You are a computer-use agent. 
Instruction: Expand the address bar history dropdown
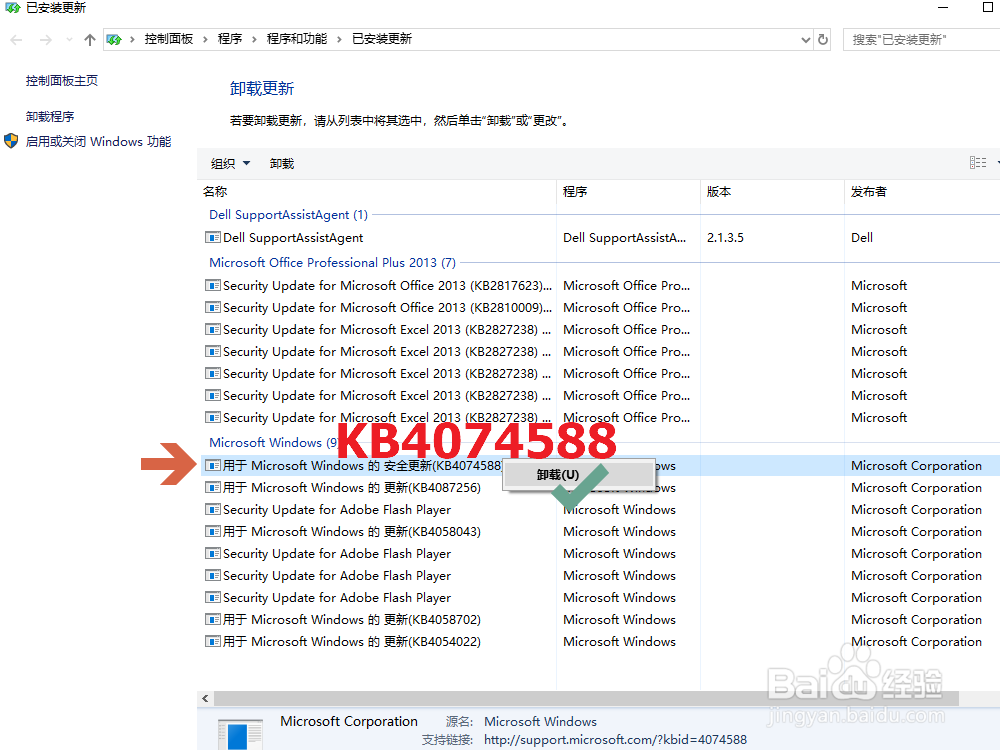coord(805,40)
